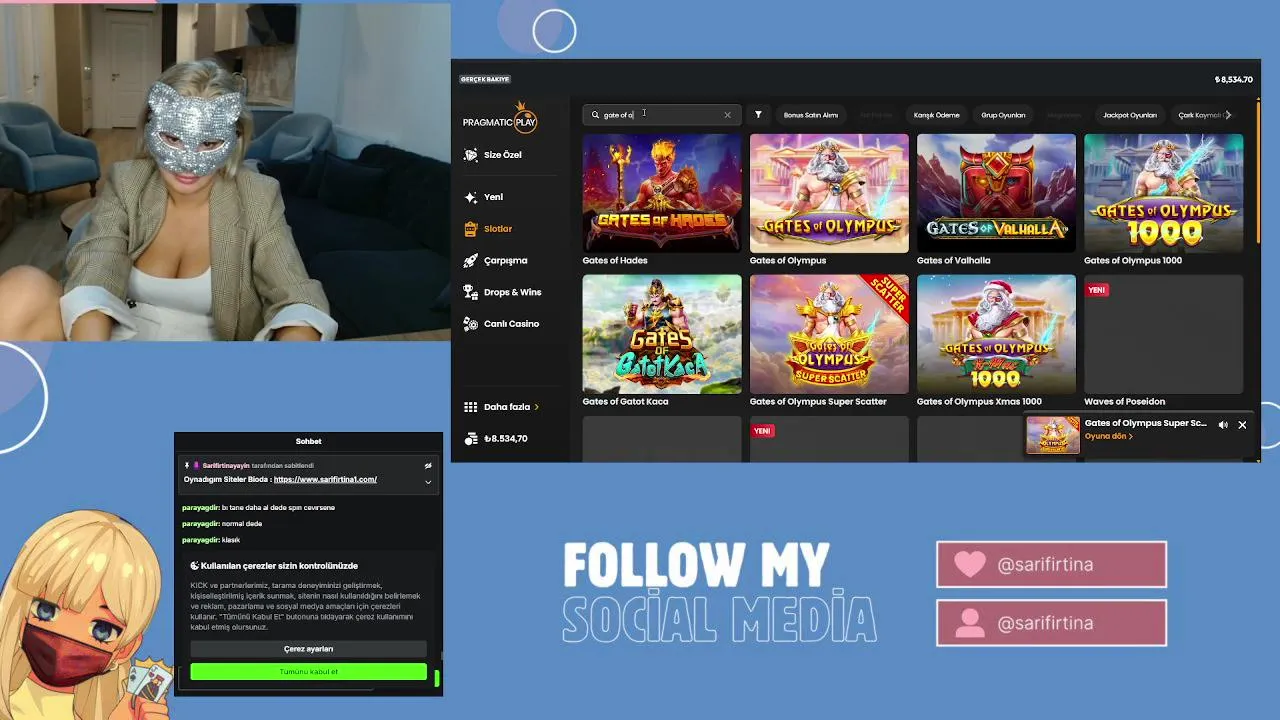Click the Sohbet chat header

click(308, 441)
